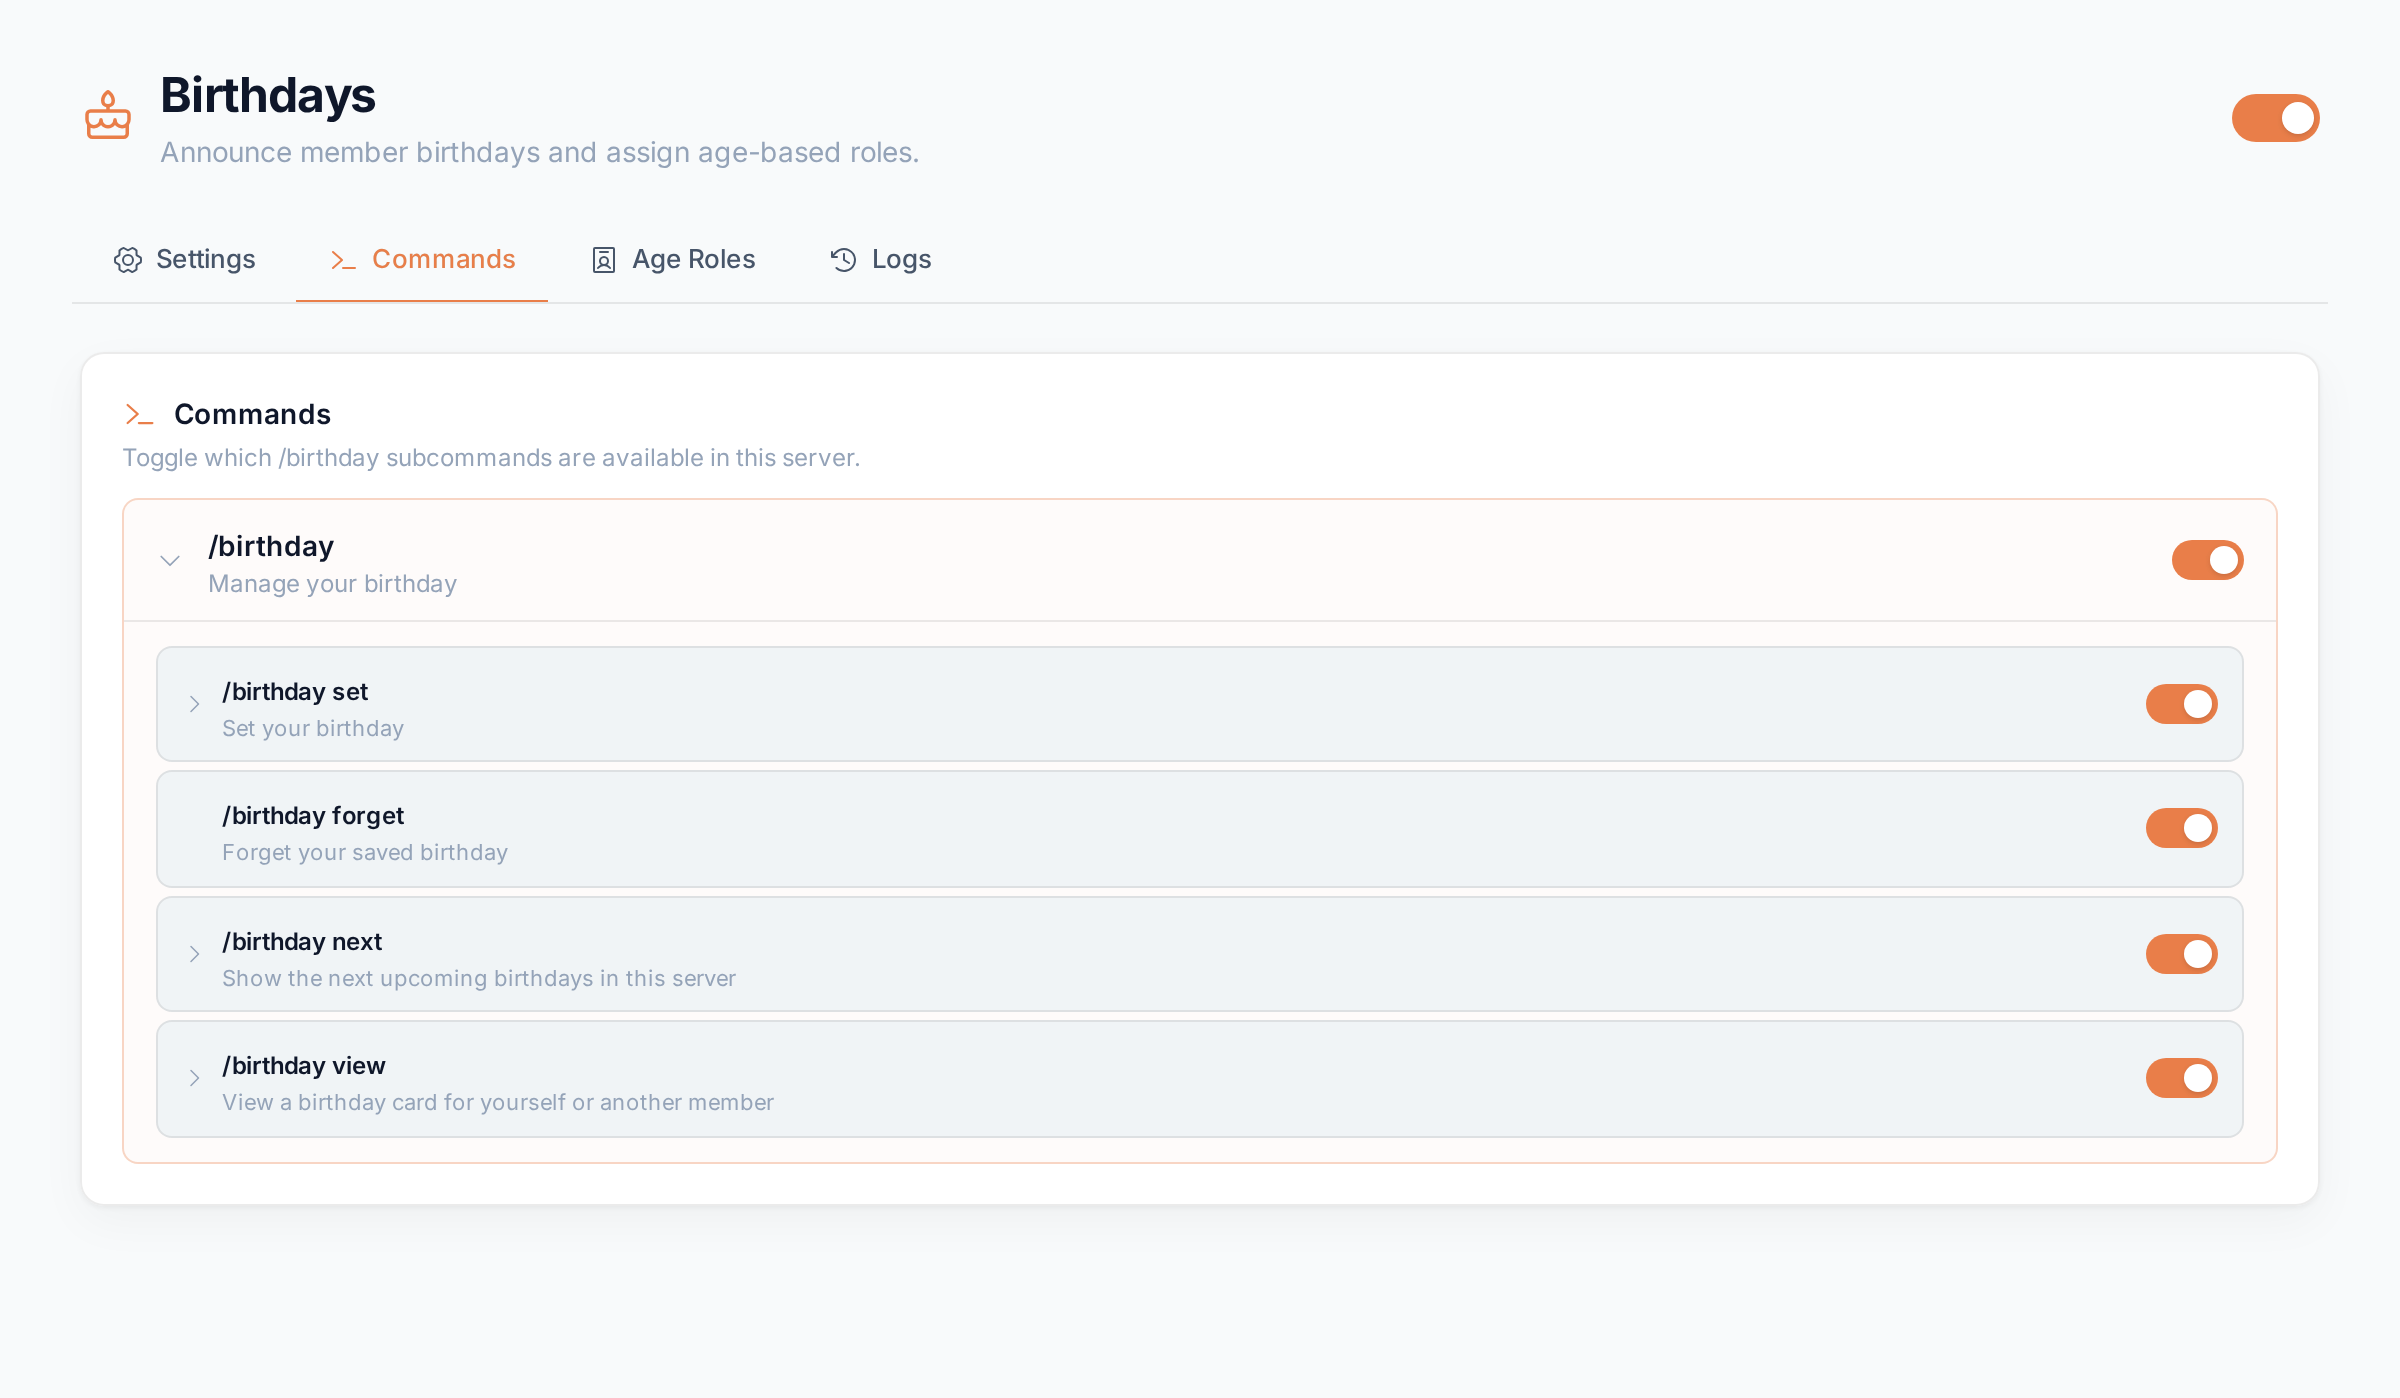Click the /birthday view command name
The height and width of the screenshot is (1398, 2400).
[304, 1066]
